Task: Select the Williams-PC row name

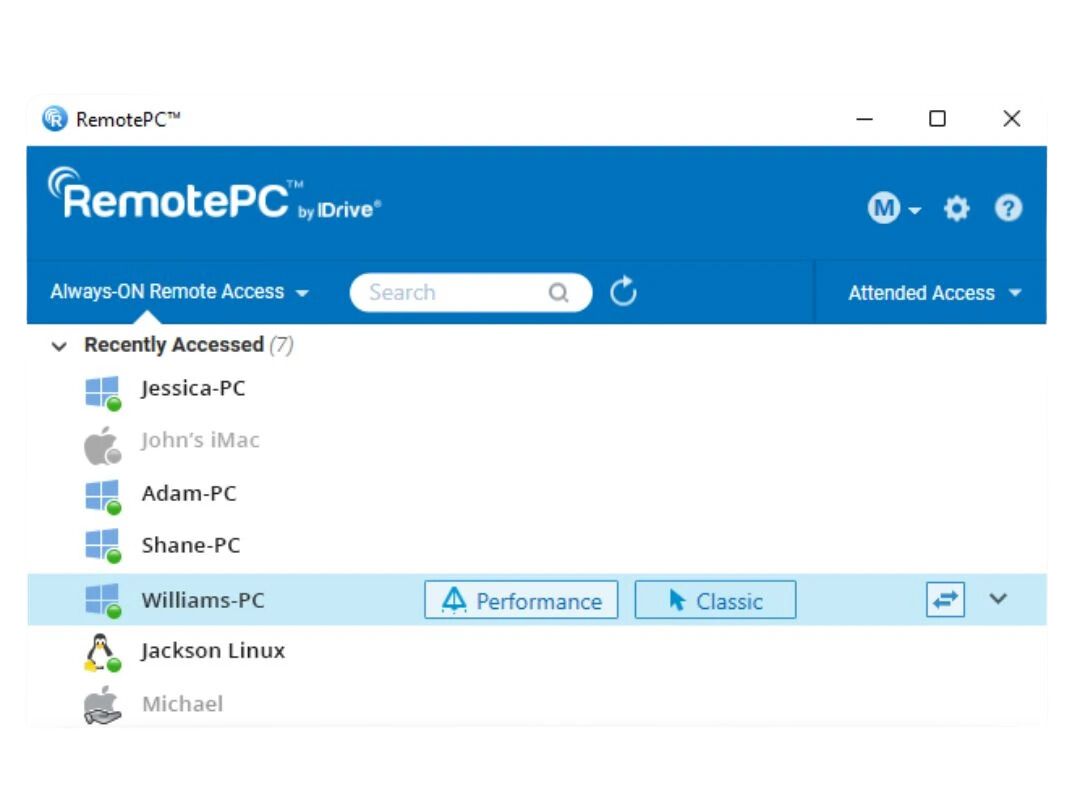Action: tap(203, 600)
